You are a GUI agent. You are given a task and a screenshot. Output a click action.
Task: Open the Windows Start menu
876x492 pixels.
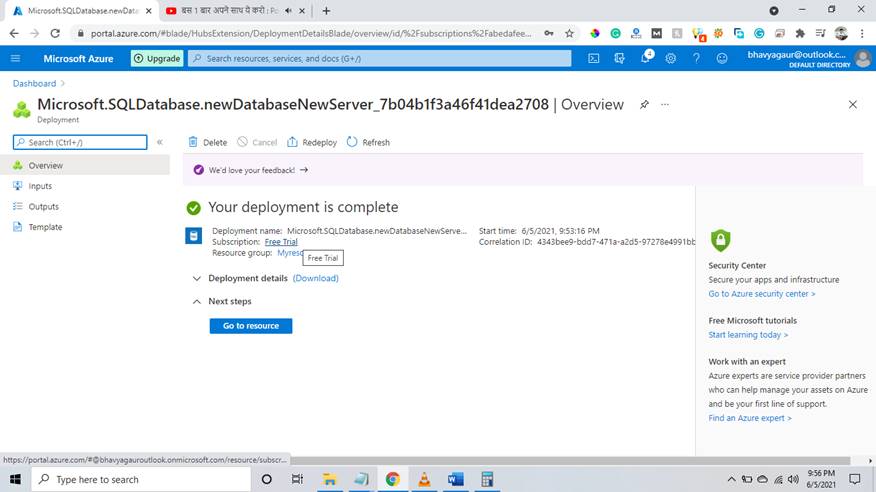[15, 479]
